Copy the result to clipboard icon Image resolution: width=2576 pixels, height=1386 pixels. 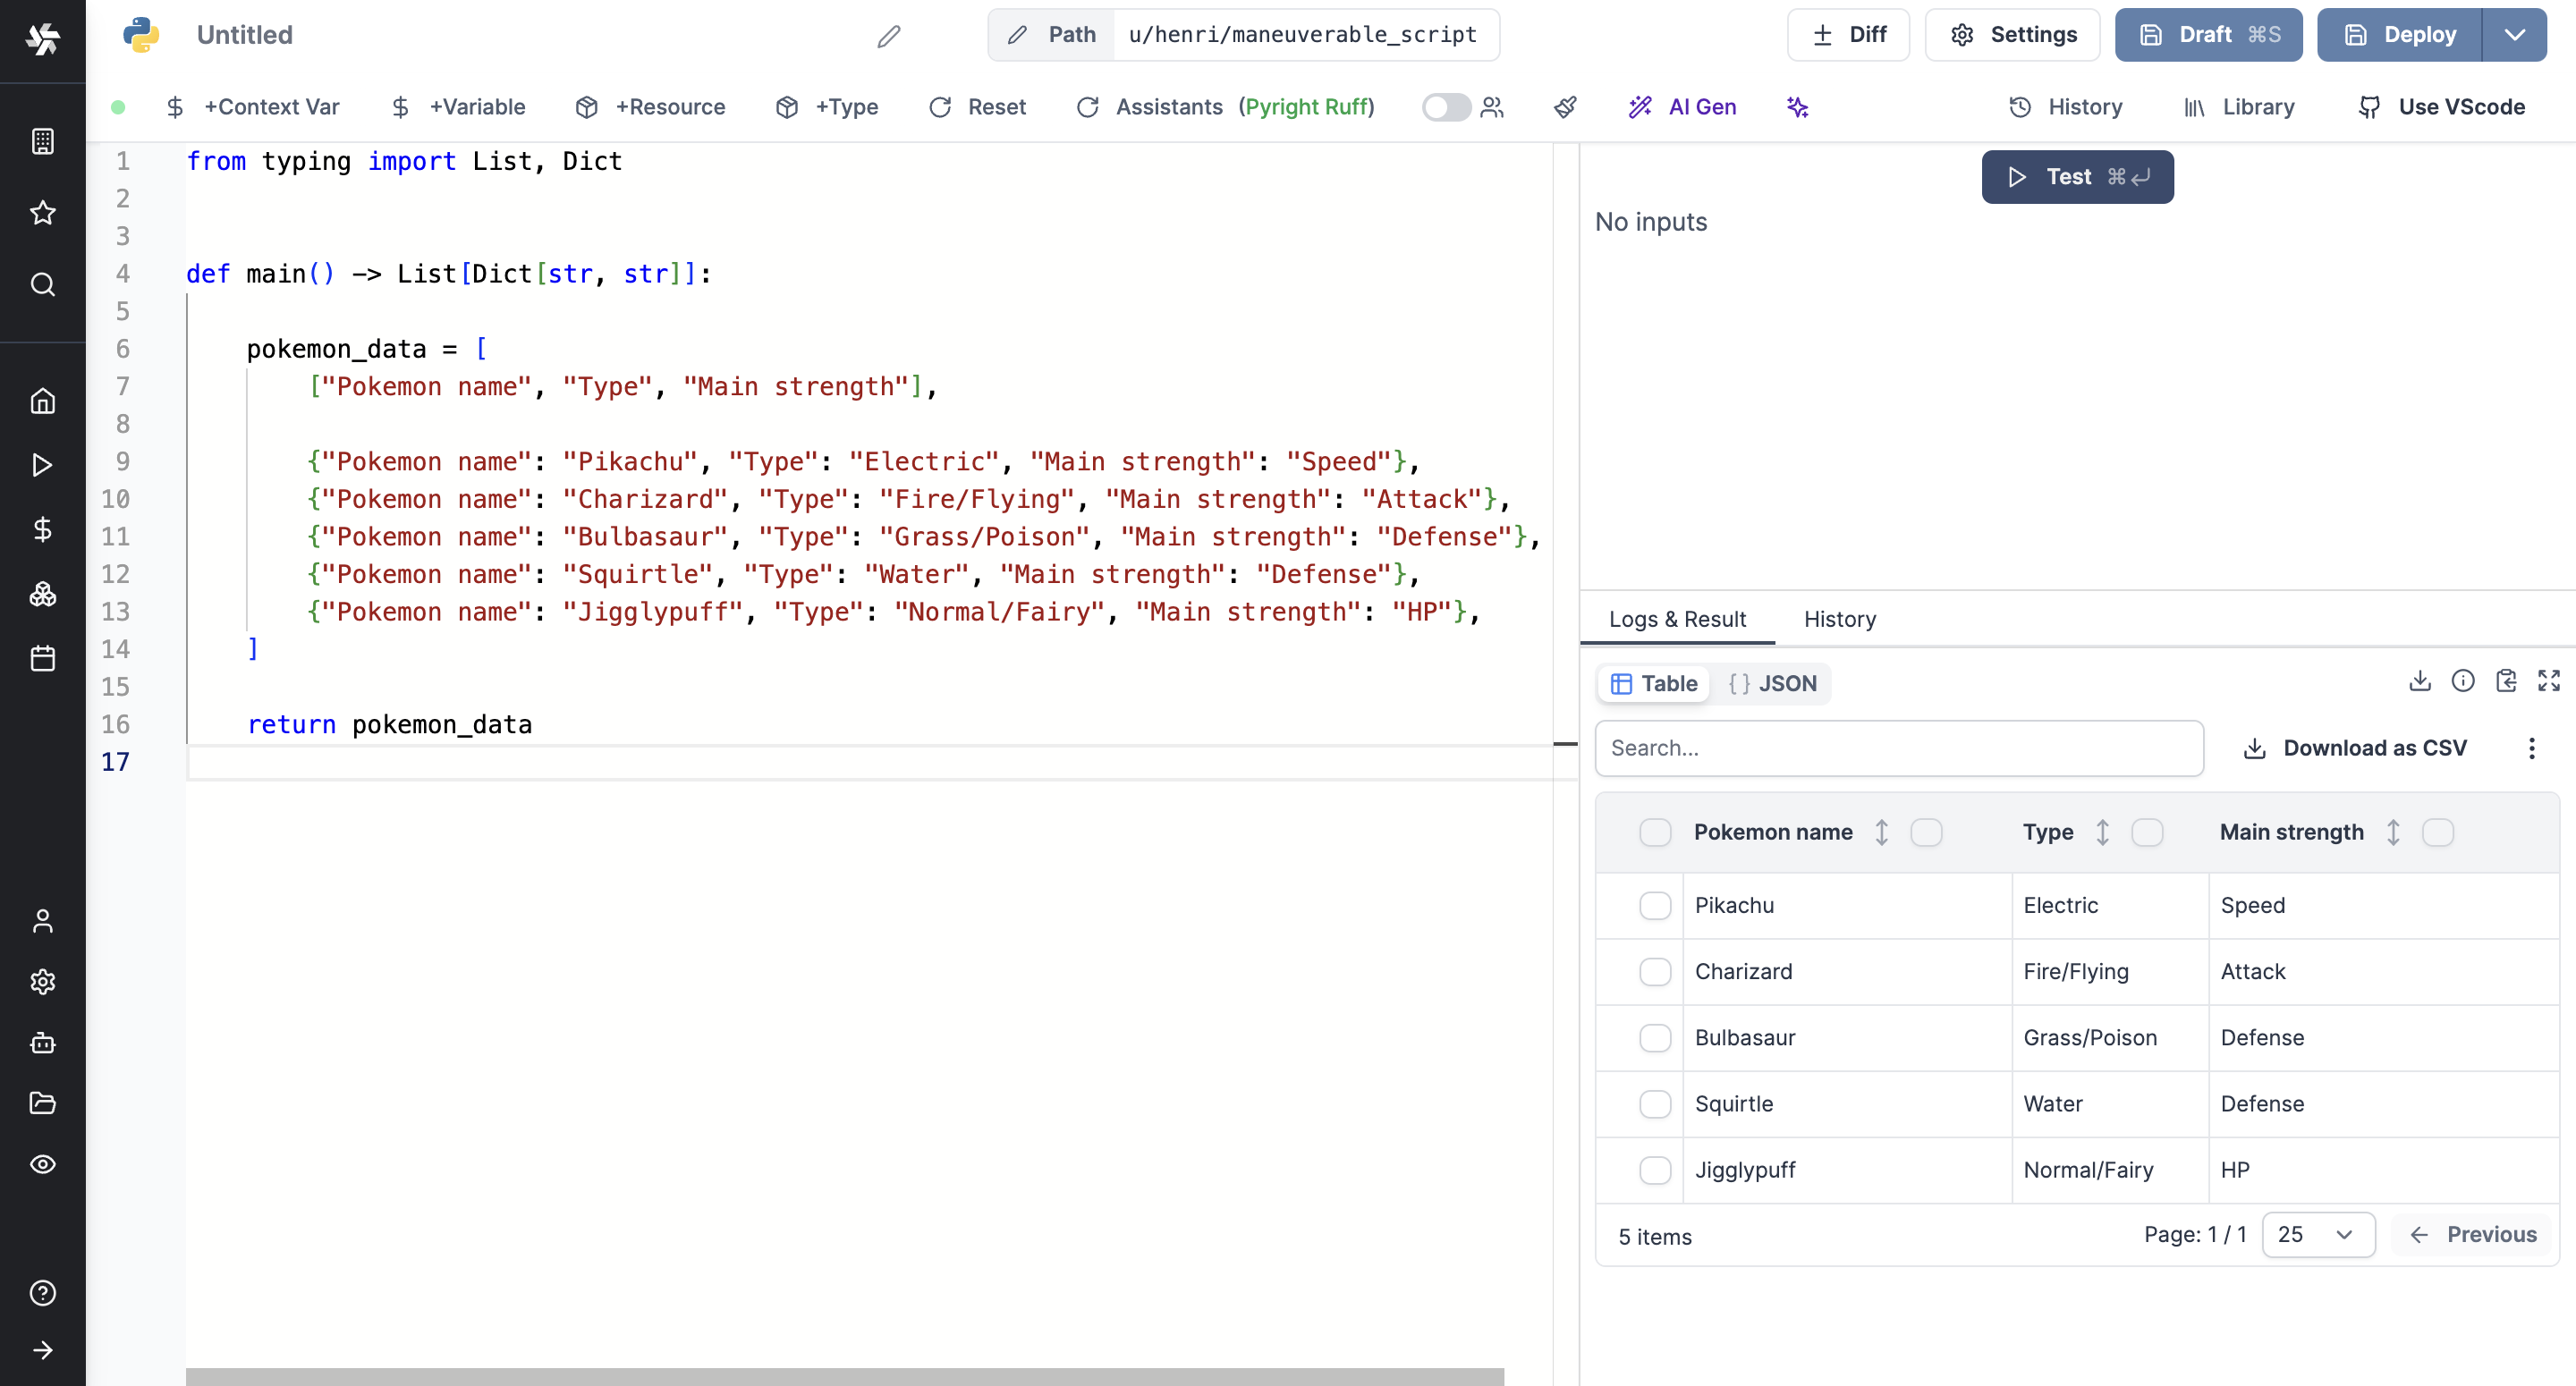click(2505, 681)
